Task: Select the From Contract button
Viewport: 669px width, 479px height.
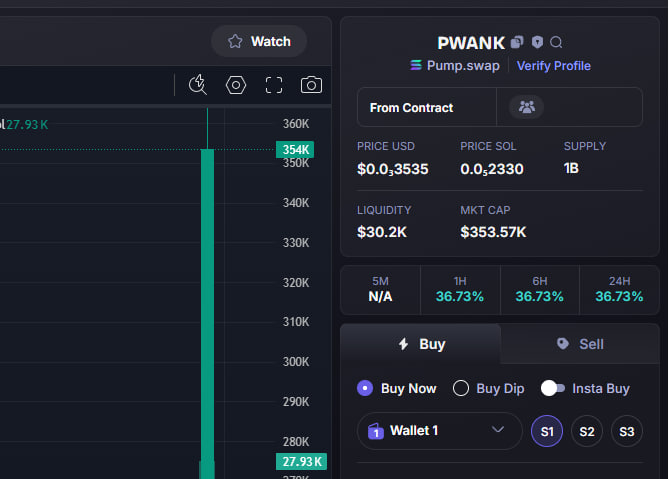Action: (427, 107)
